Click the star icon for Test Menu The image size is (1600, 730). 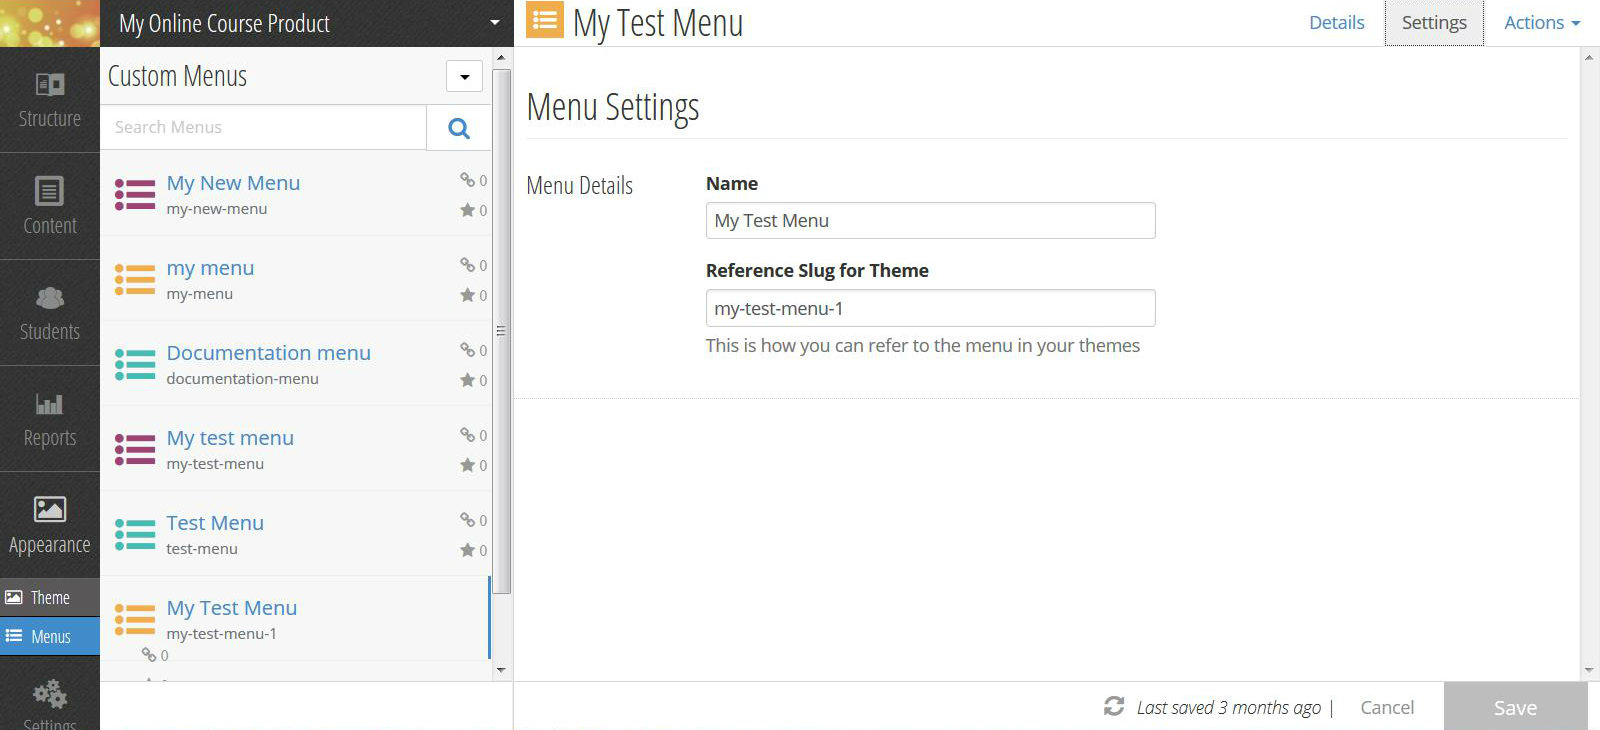(467, 550)
